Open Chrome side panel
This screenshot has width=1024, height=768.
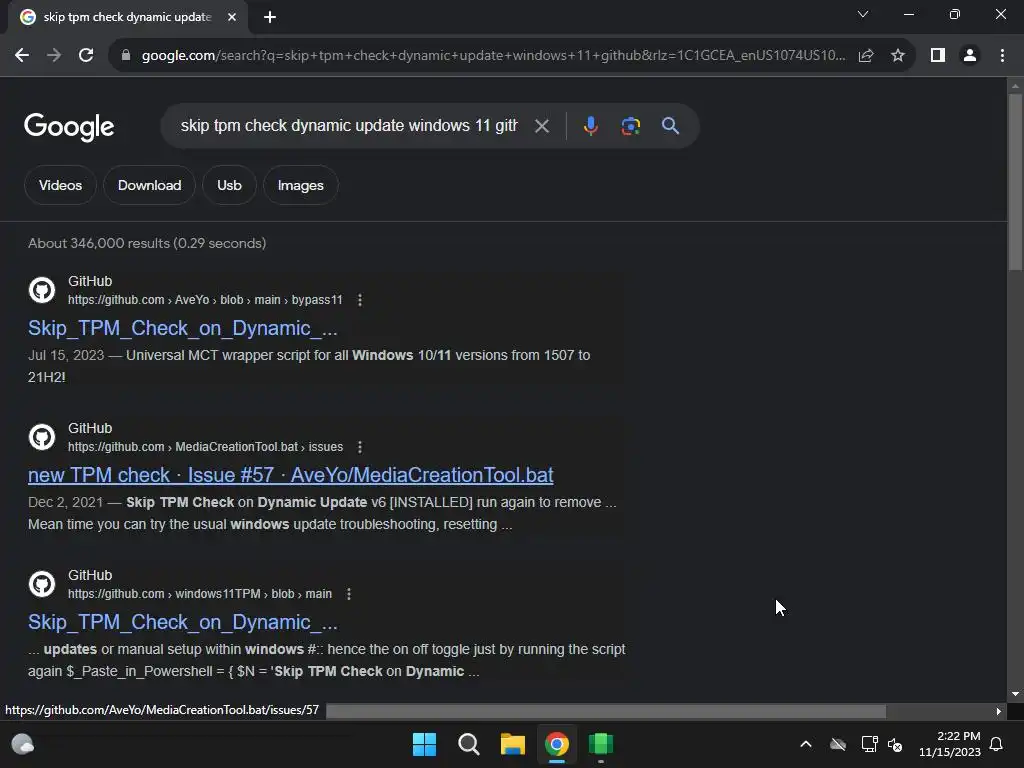[938, 56]
